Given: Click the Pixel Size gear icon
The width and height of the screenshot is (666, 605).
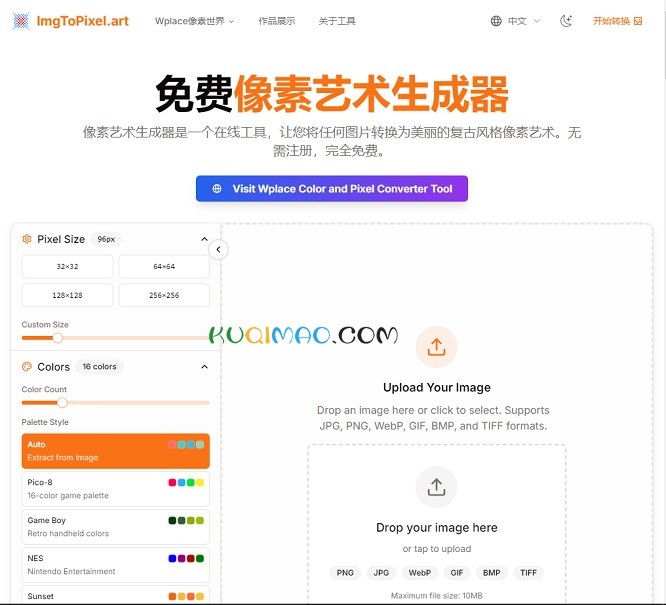Looking at the screenshot, I should click(x=27, y=240).
